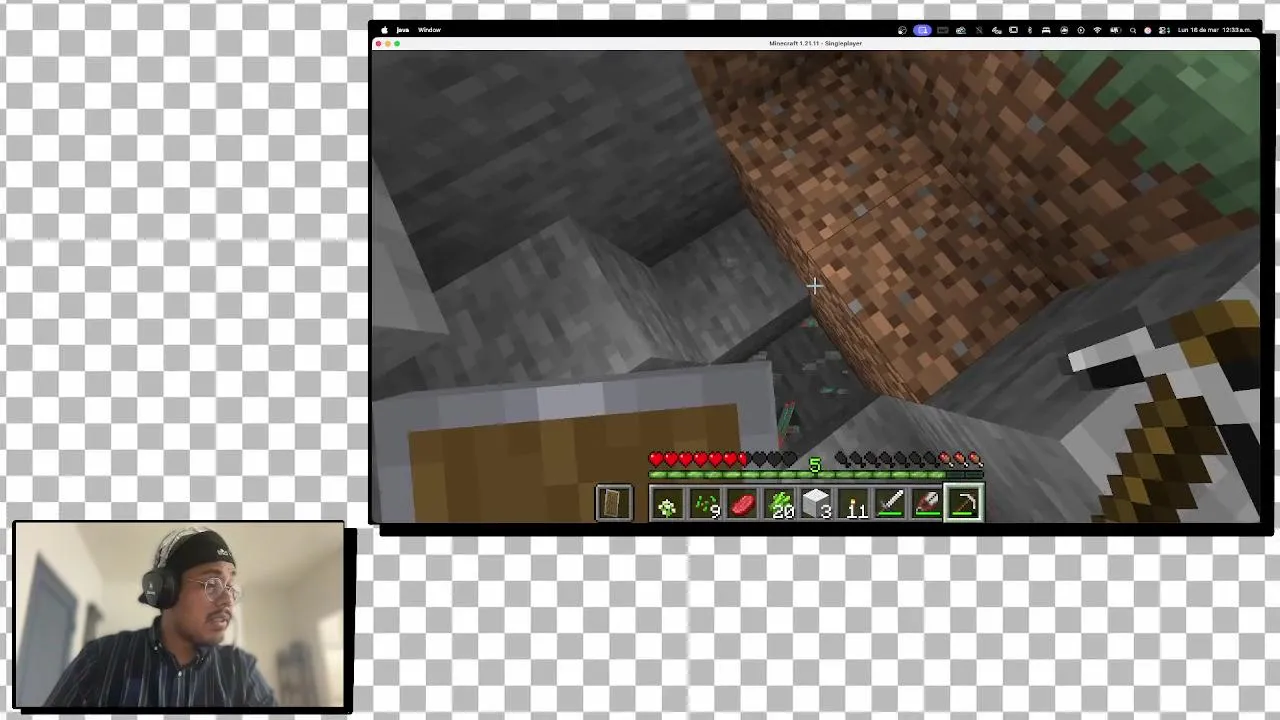Minimize the Minecraft window with yellow button
The width and height of the screenshot is (1280, 720).
click(x=388, y=44)
